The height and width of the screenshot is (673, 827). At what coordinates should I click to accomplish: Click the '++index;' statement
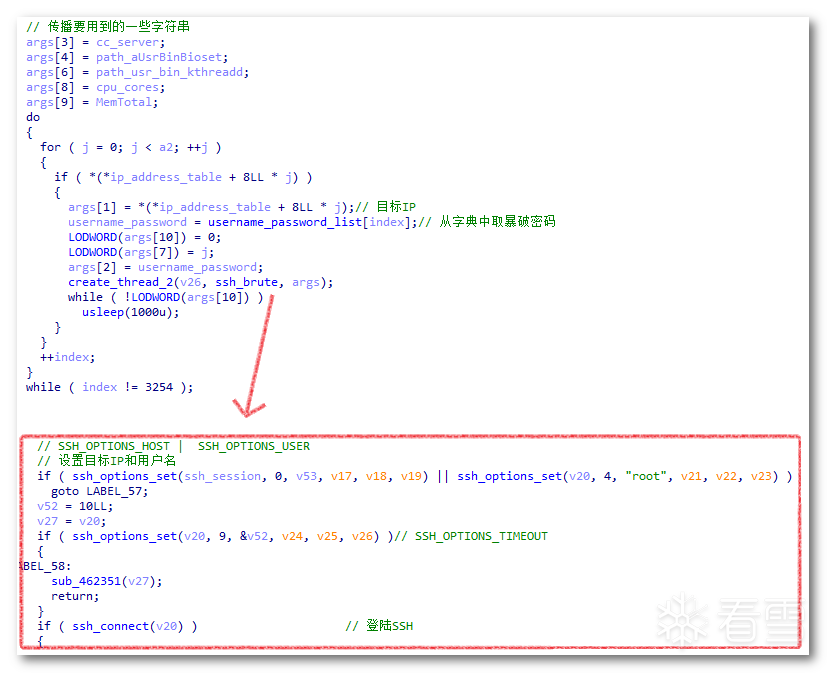pyautogui.click(x=68, y=357)
